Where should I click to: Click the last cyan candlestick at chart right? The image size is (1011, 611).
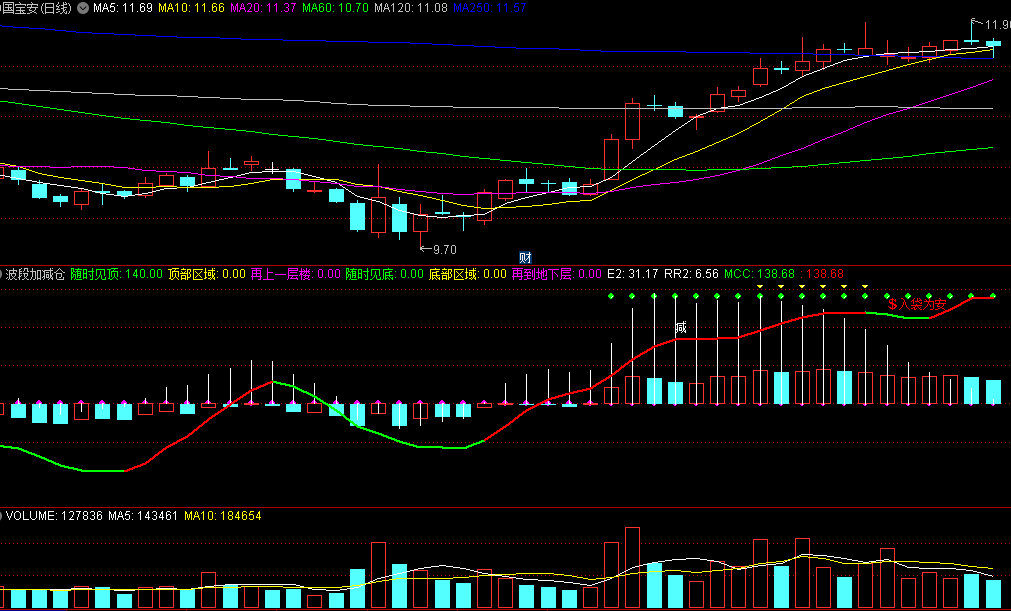click(x=994, y=46)
